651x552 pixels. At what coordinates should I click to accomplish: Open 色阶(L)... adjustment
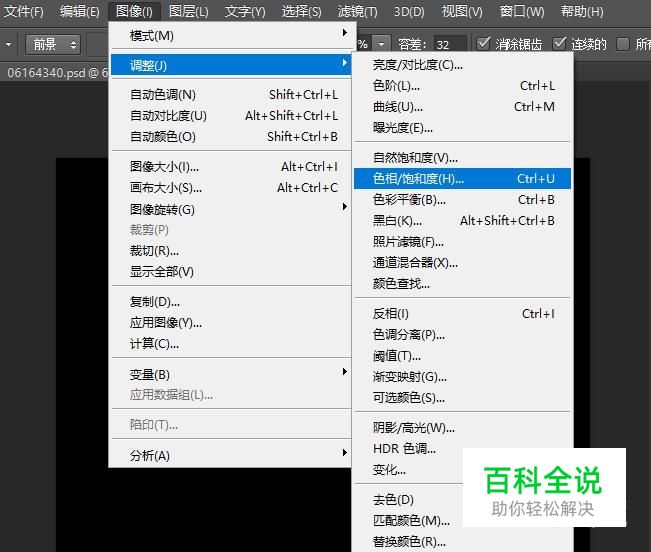pyautogui.click(x=463, y=85)
